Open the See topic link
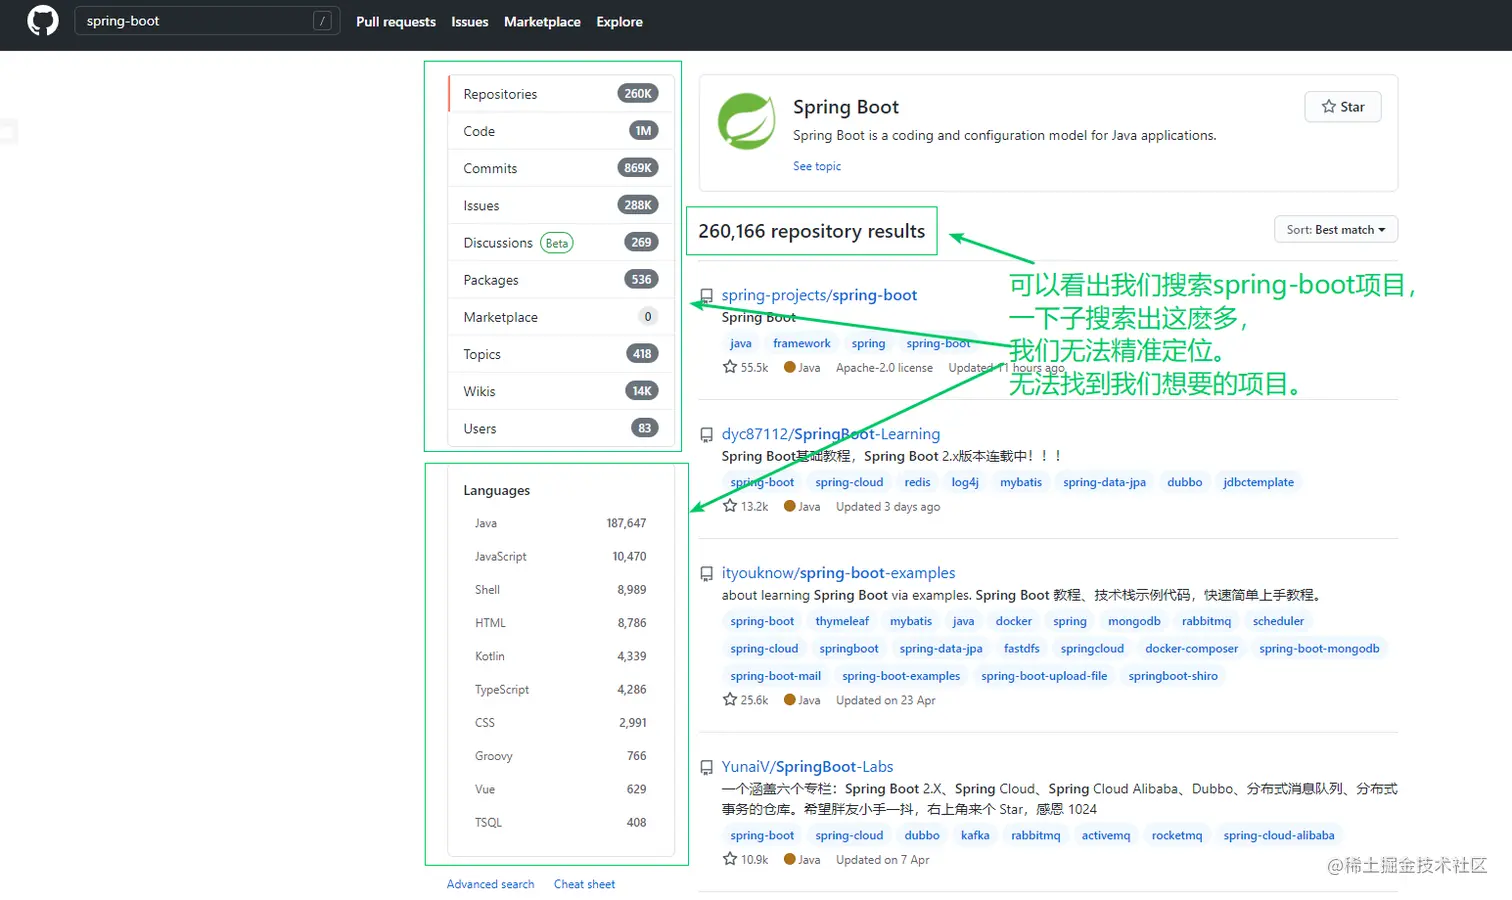This screenshot has height=900, width=1512. click(817, 166)
